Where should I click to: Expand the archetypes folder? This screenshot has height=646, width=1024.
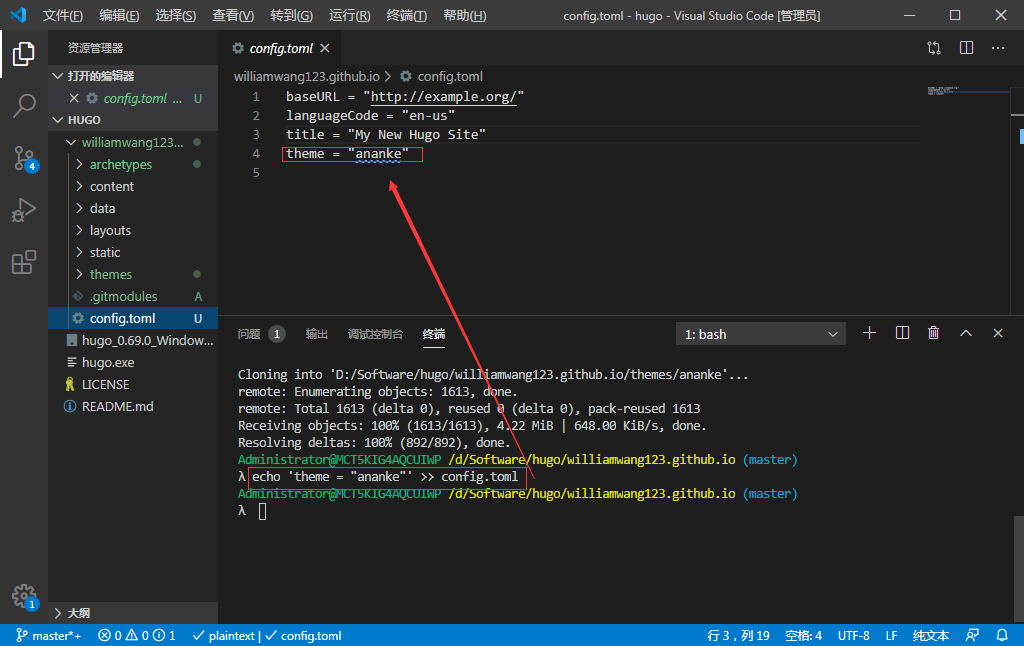pyautogui.click(x=79, y=165)
